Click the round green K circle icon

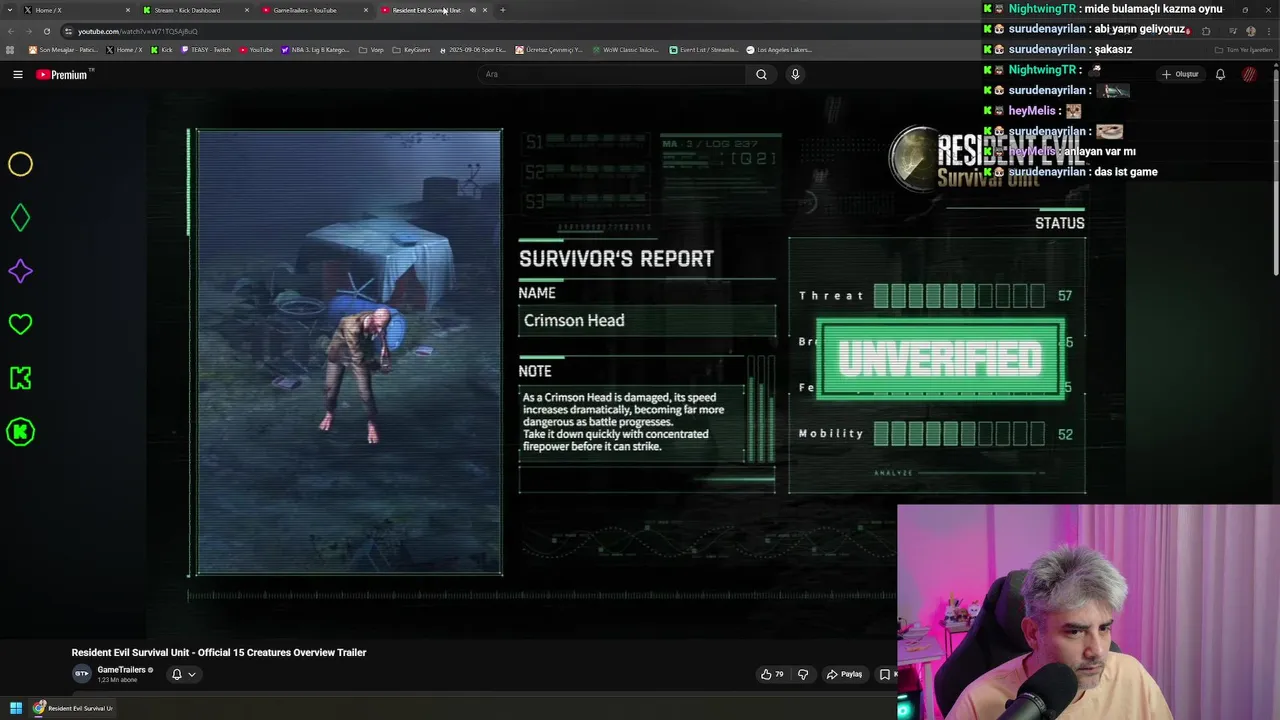pos(20,432)
